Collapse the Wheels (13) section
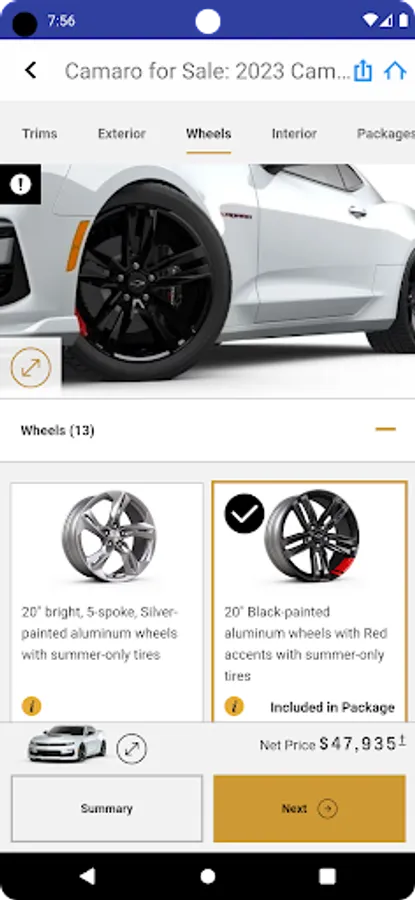The image size is (415, 900). [386, 429]
